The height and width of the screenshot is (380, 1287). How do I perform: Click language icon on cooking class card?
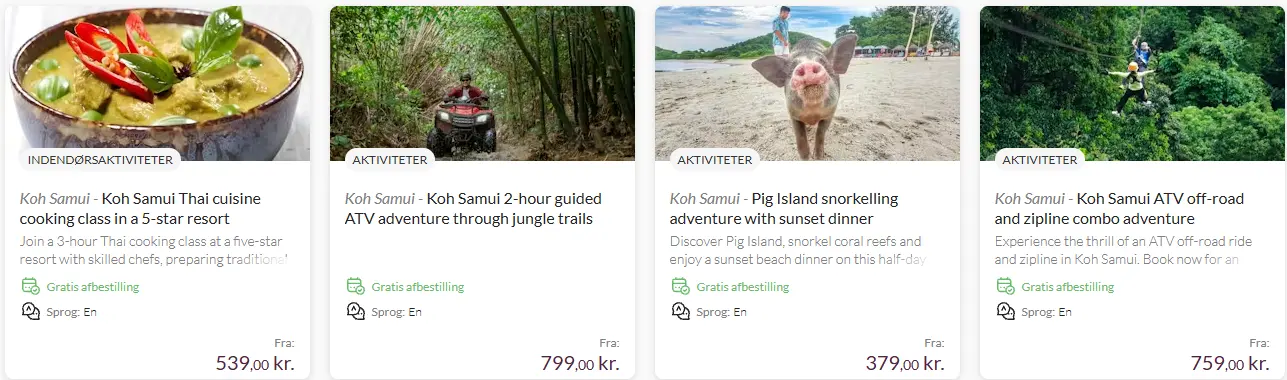[30, 311]
